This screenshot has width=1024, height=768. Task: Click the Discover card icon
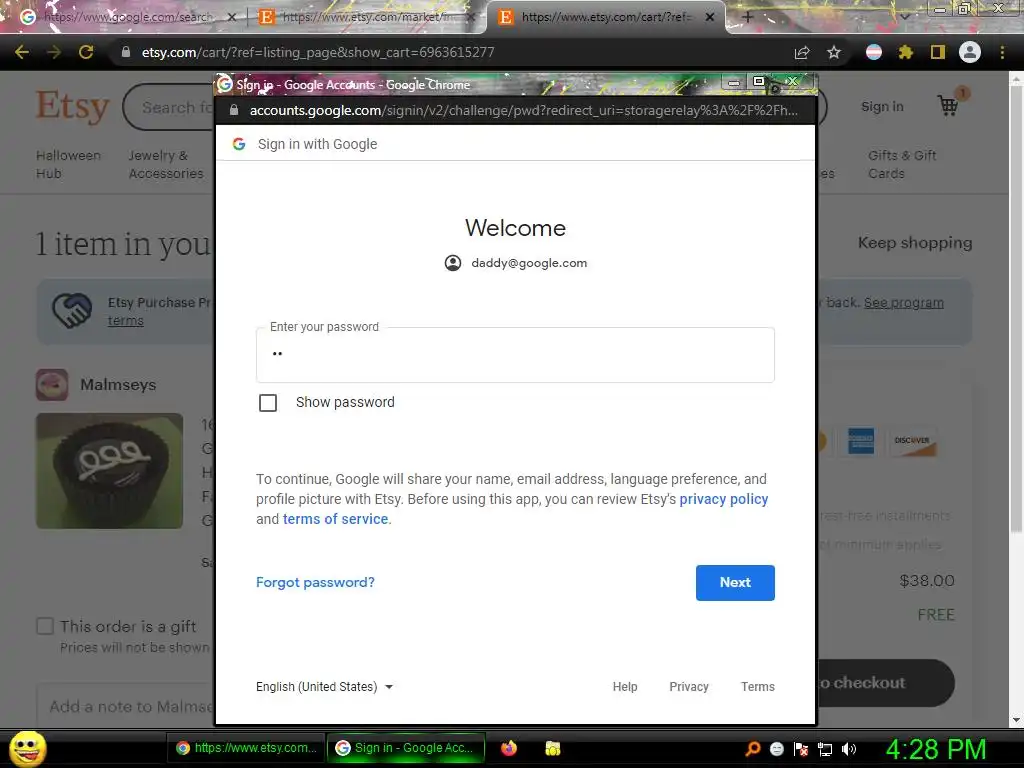(x=912, y=441)
